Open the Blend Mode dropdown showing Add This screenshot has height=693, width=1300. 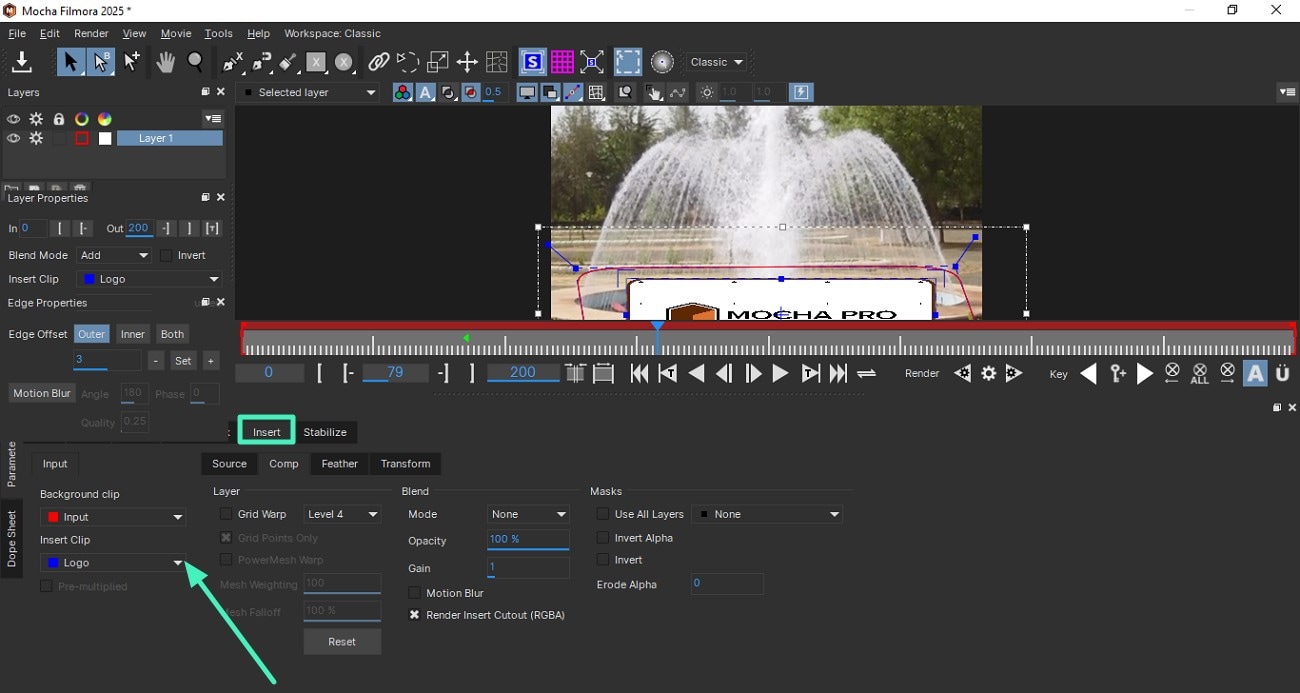click(113, 254)
